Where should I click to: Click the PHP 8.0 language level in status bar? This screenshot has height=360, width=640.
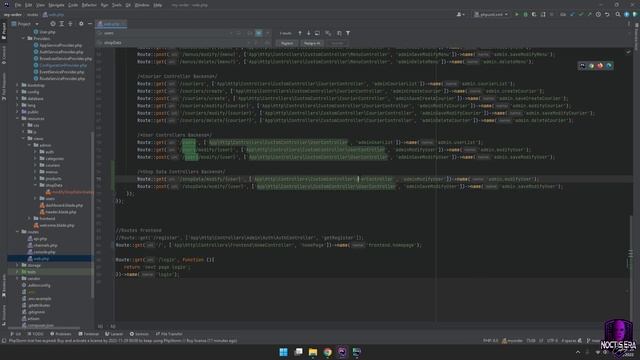(491, 340)
